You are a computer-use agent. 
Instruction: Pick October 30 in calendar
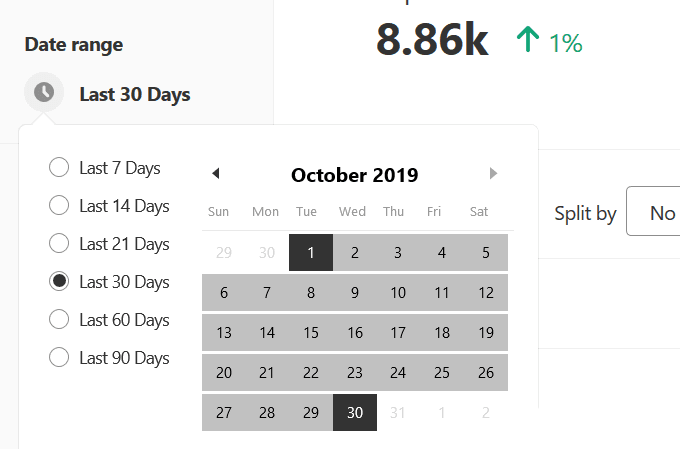click(x=355, y=413)
